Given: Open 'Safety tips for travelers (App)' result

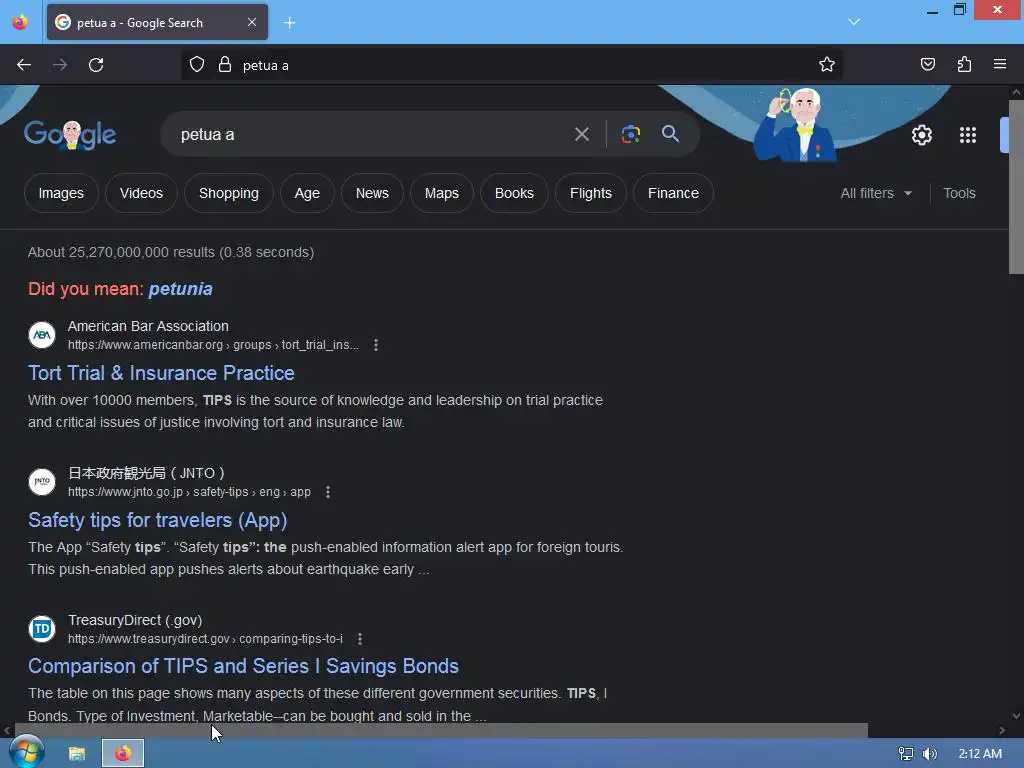Looking at the screenshot, I should [x=157, y=520].
